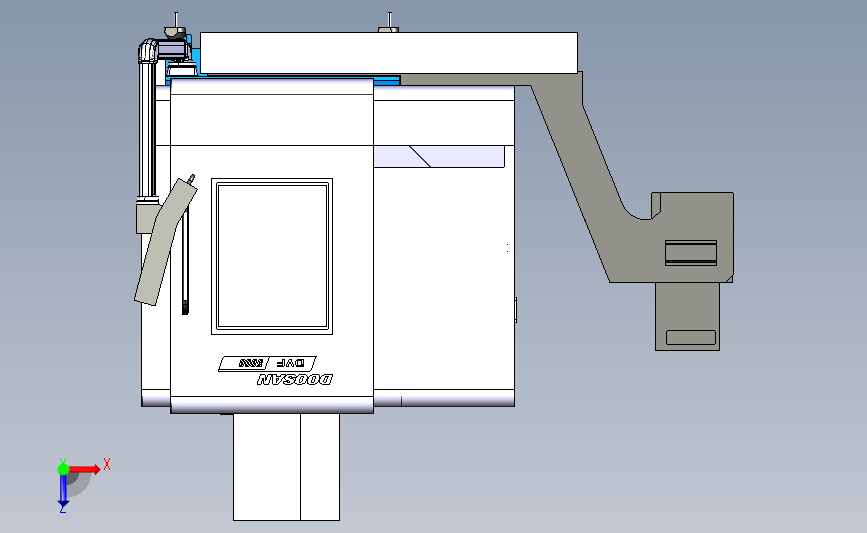Select the slotted rectangle on the conveyor head
867x533 pixels.
(691, 253)
